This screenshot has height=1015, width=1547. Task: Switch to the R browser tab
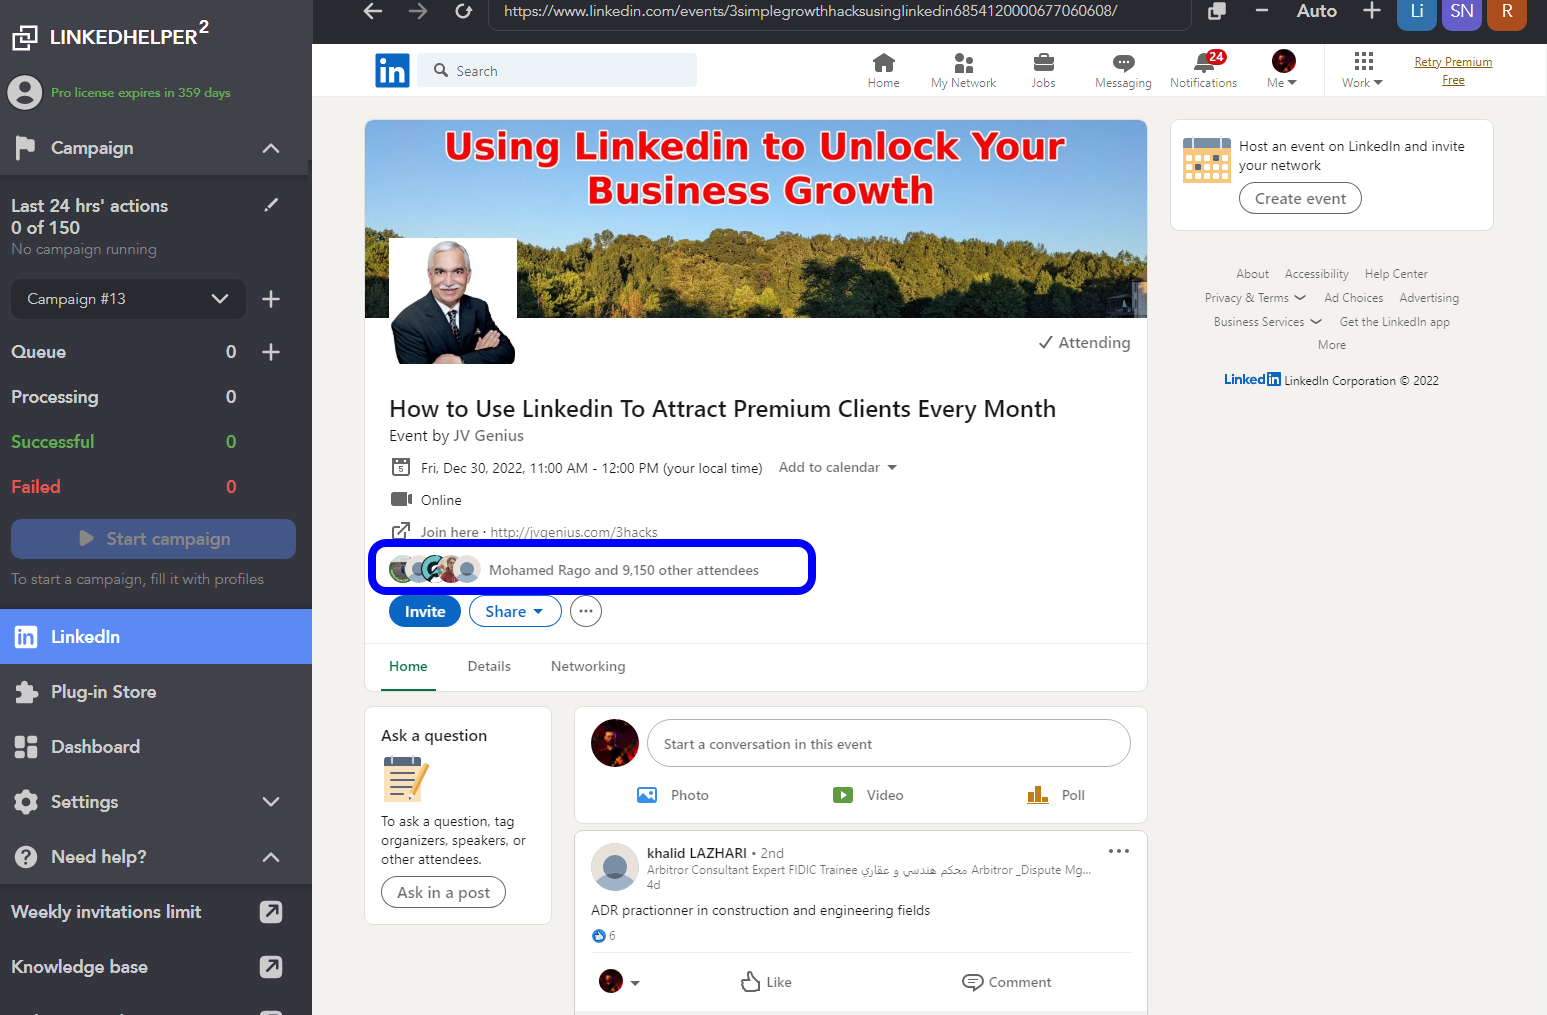[1507, 13]
